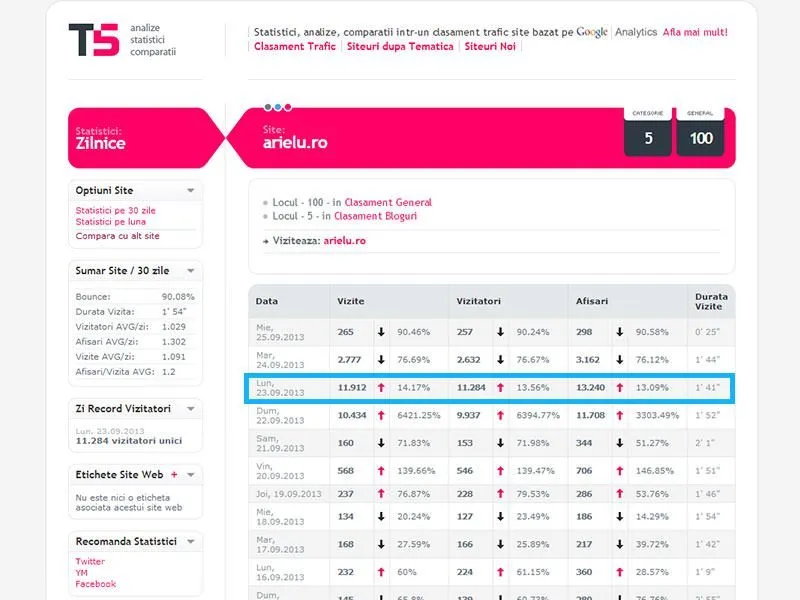Toggle the Etichete Site Web panel arrow
The image size is (800, 600).
click(191, 474)
